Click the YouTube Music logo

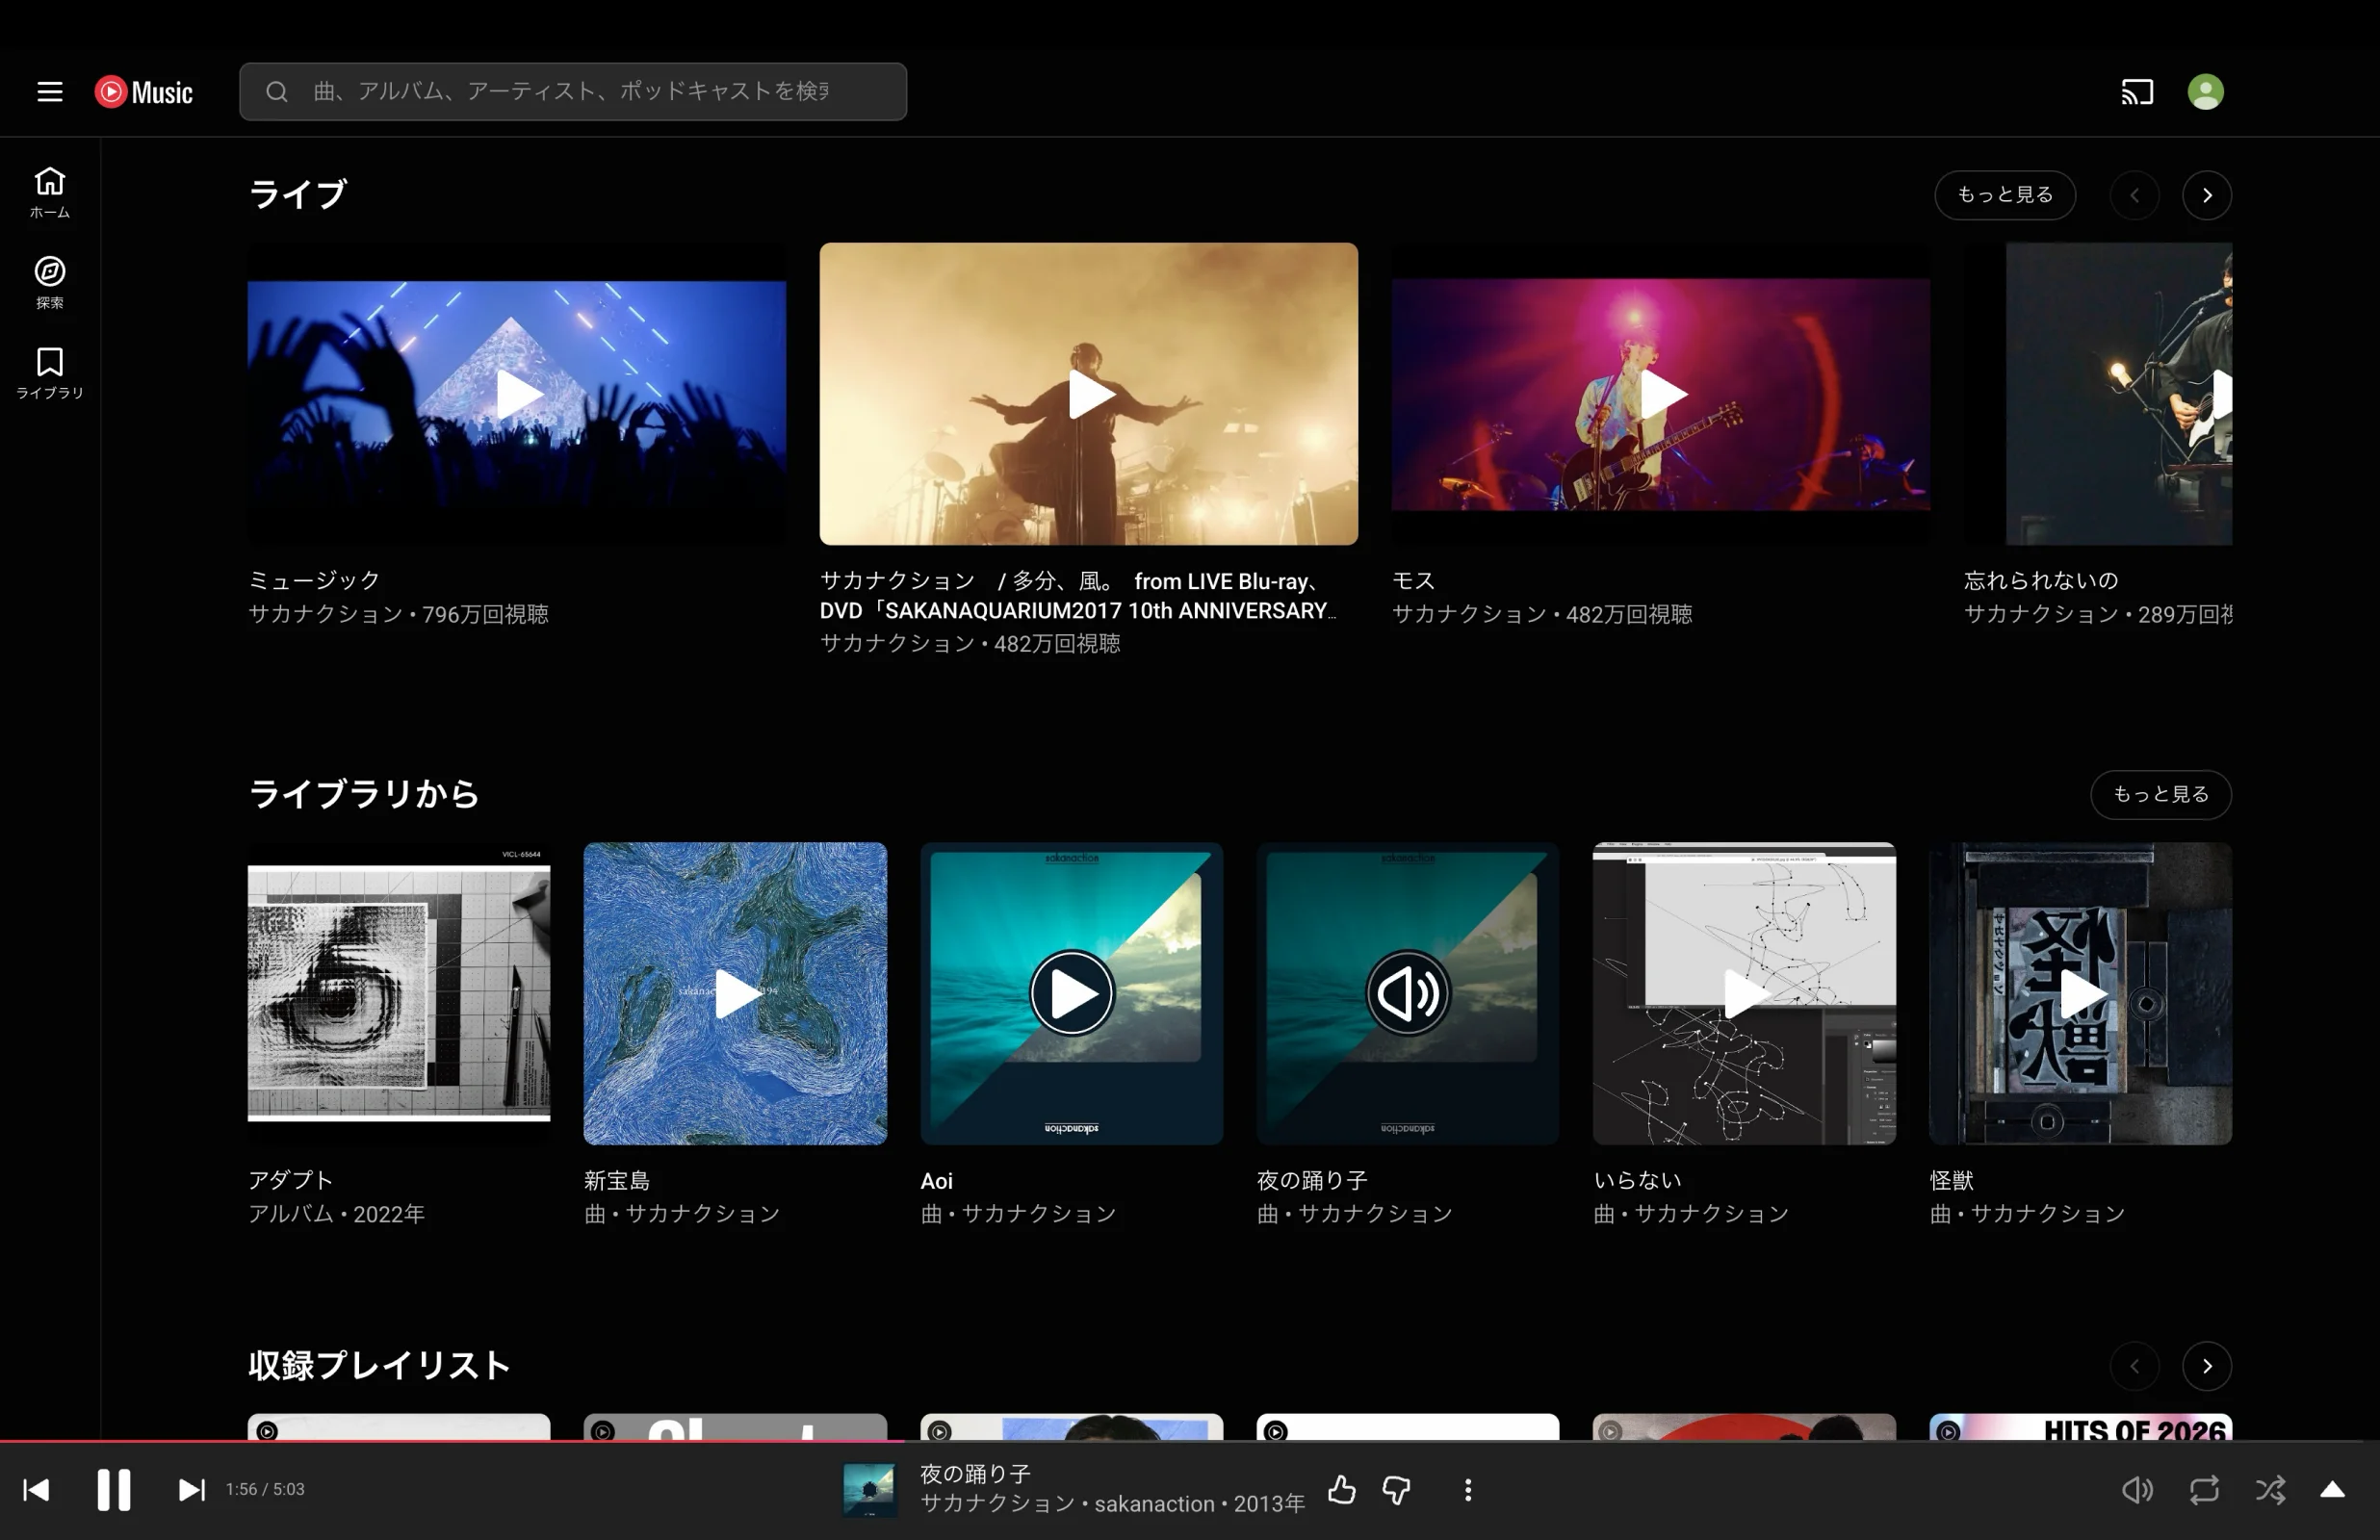[x=143, y=92]
